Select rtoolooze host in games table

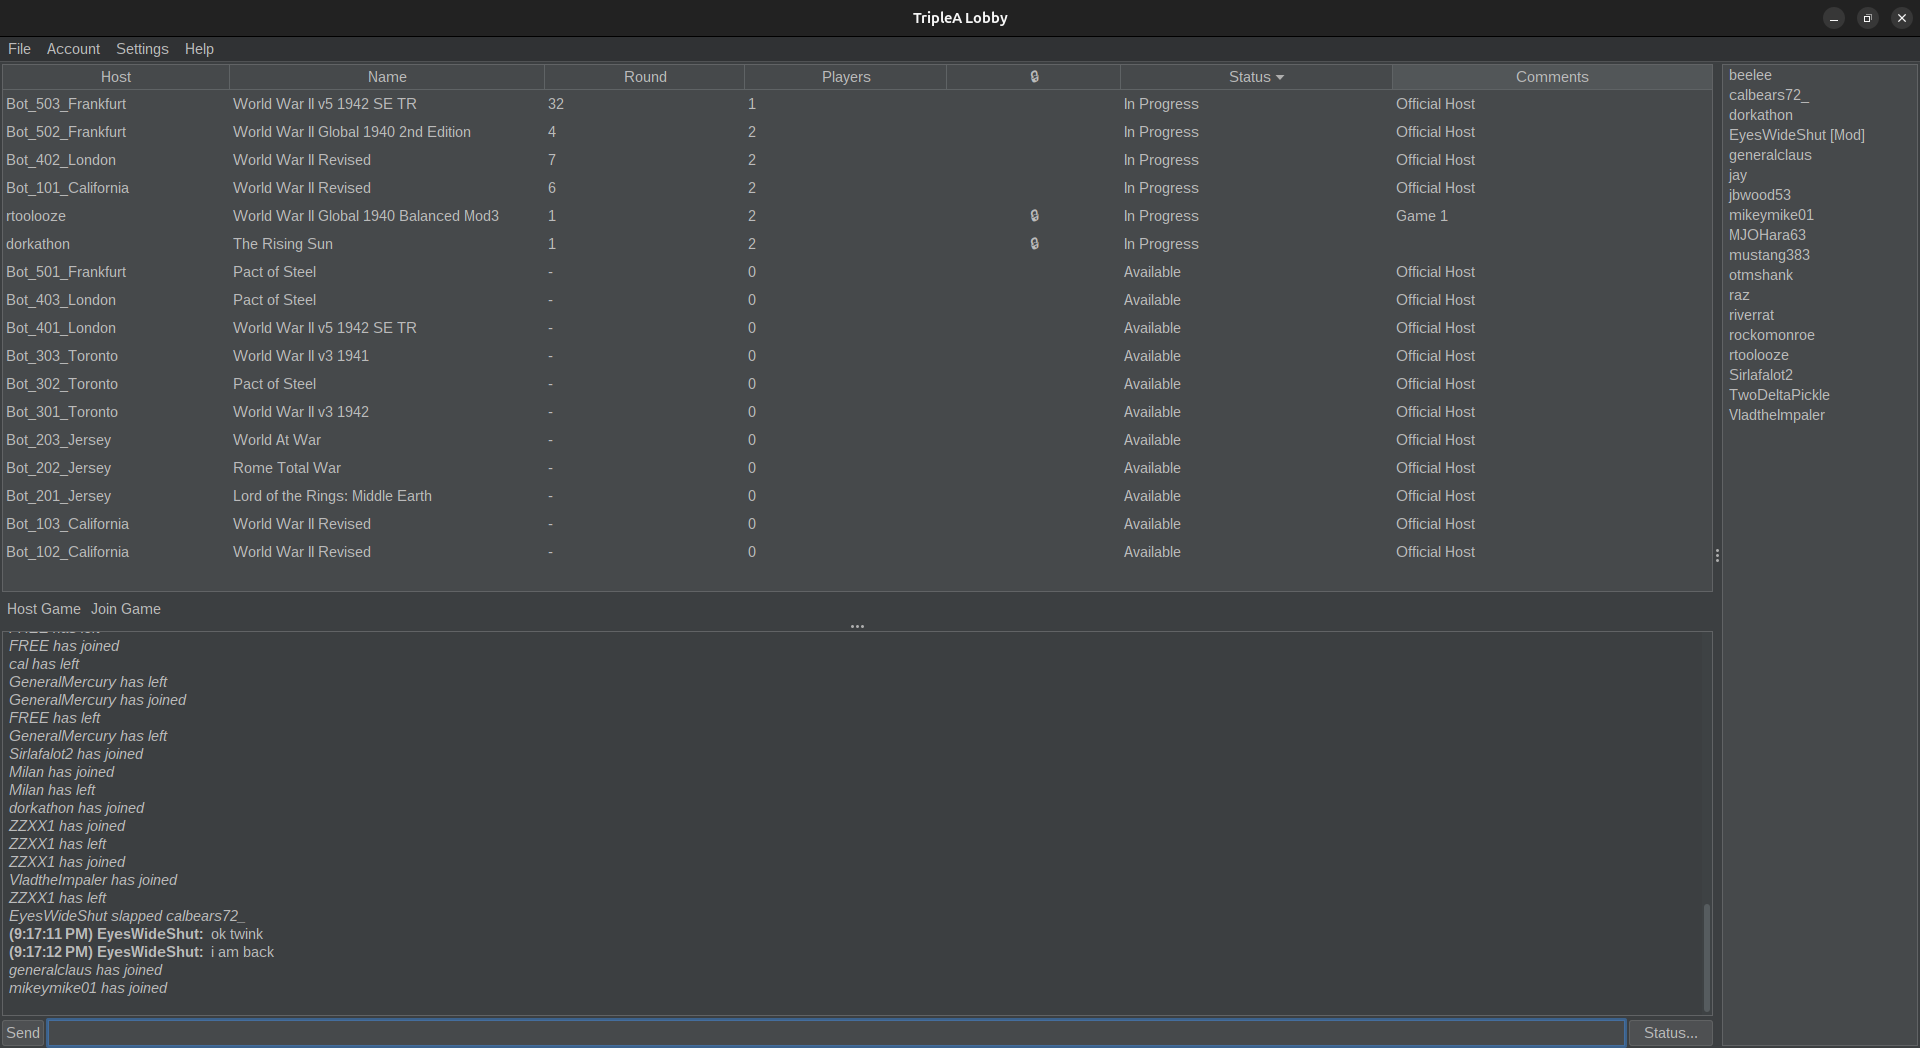point(36,216)
